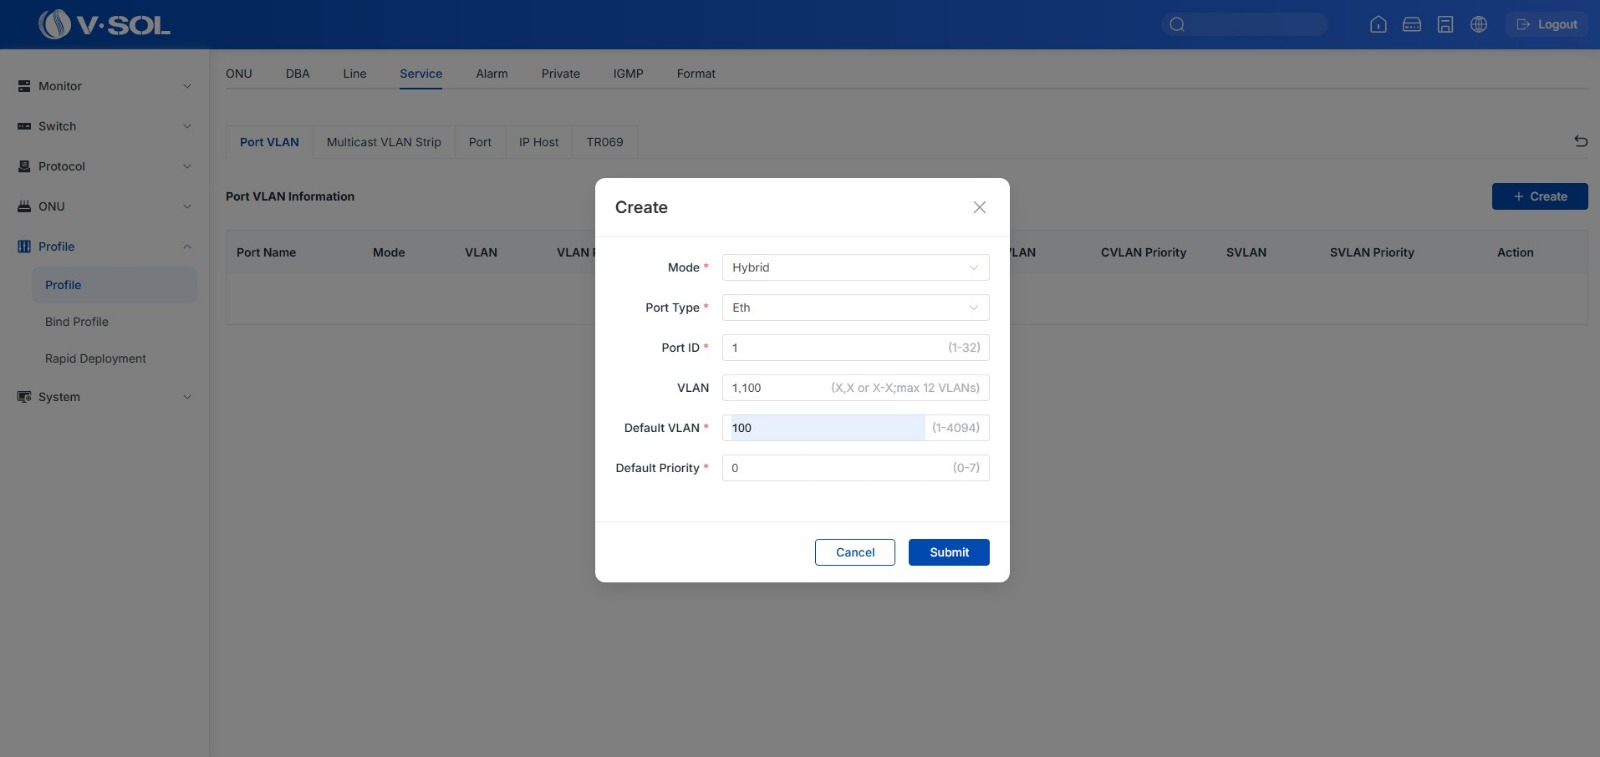
Task: Click the header search box
Action: click(x=1244, y=24)
